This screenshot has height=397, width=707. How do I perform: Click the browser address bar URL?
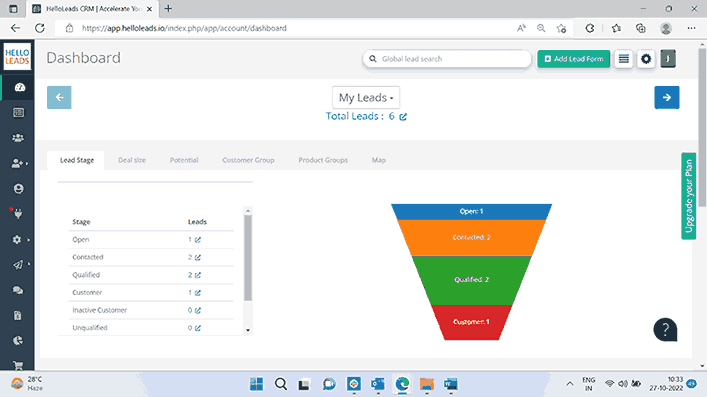pos(184,28)
